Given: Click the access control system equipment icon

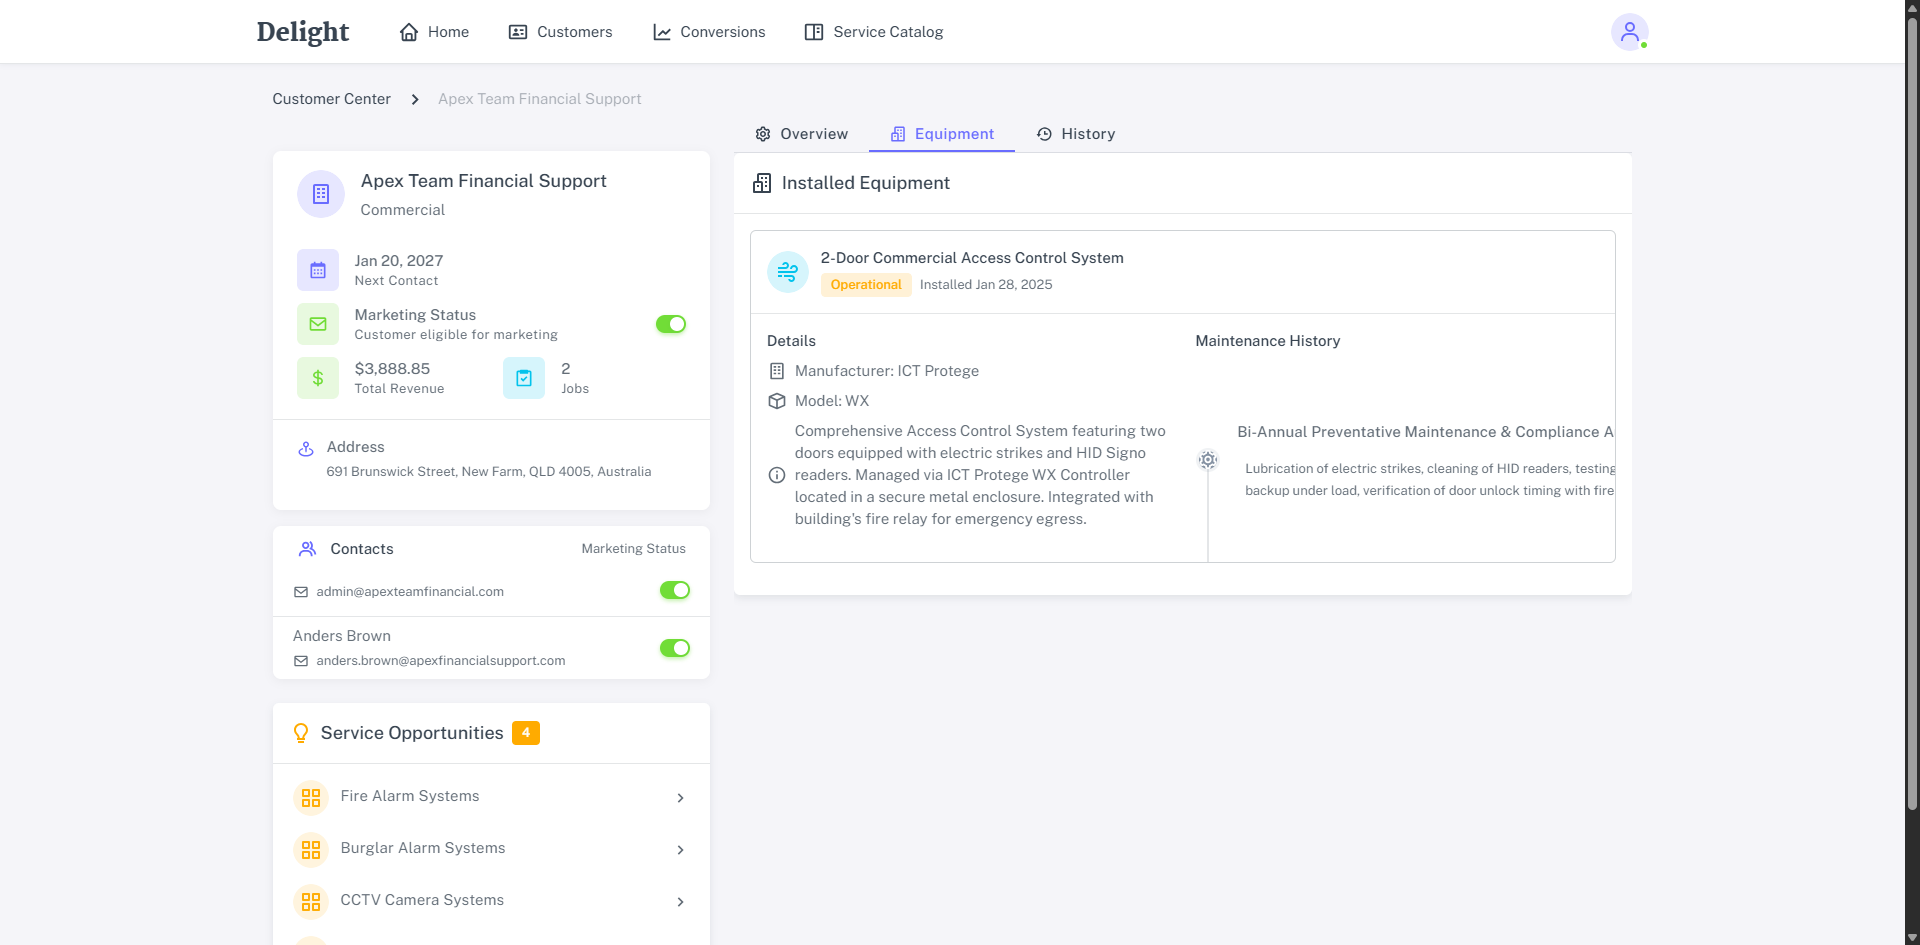Looking at the screenshot, I should (x=788, y=272).
